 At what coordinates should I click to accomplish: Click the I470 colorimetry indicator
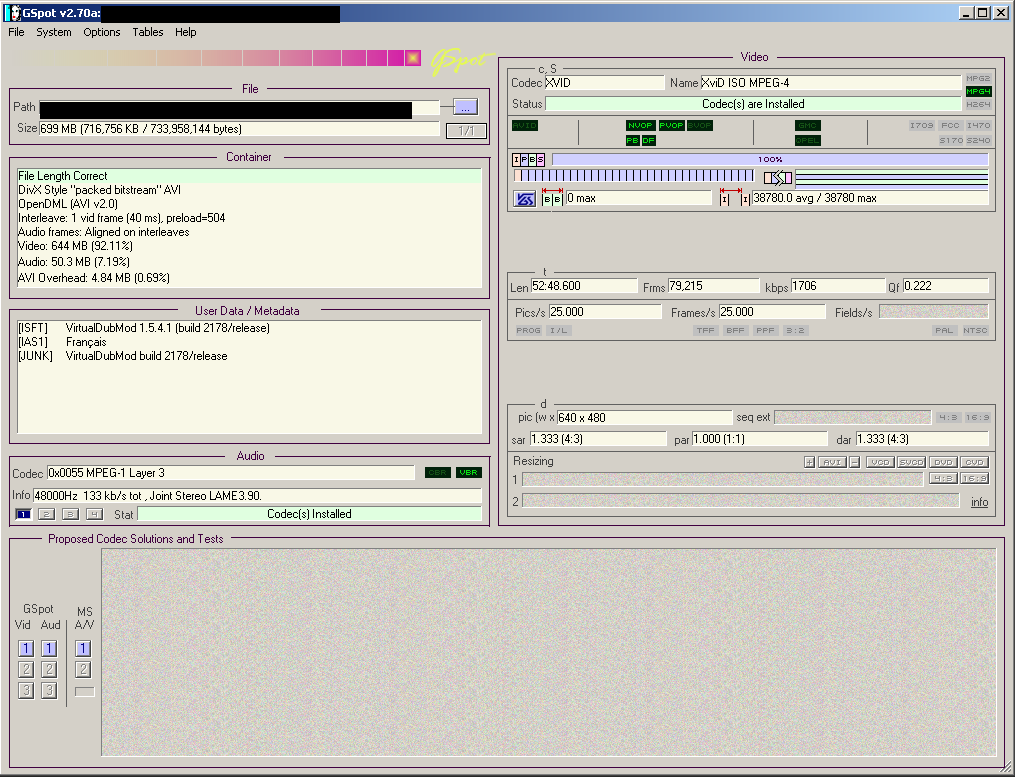pos(978,126)
